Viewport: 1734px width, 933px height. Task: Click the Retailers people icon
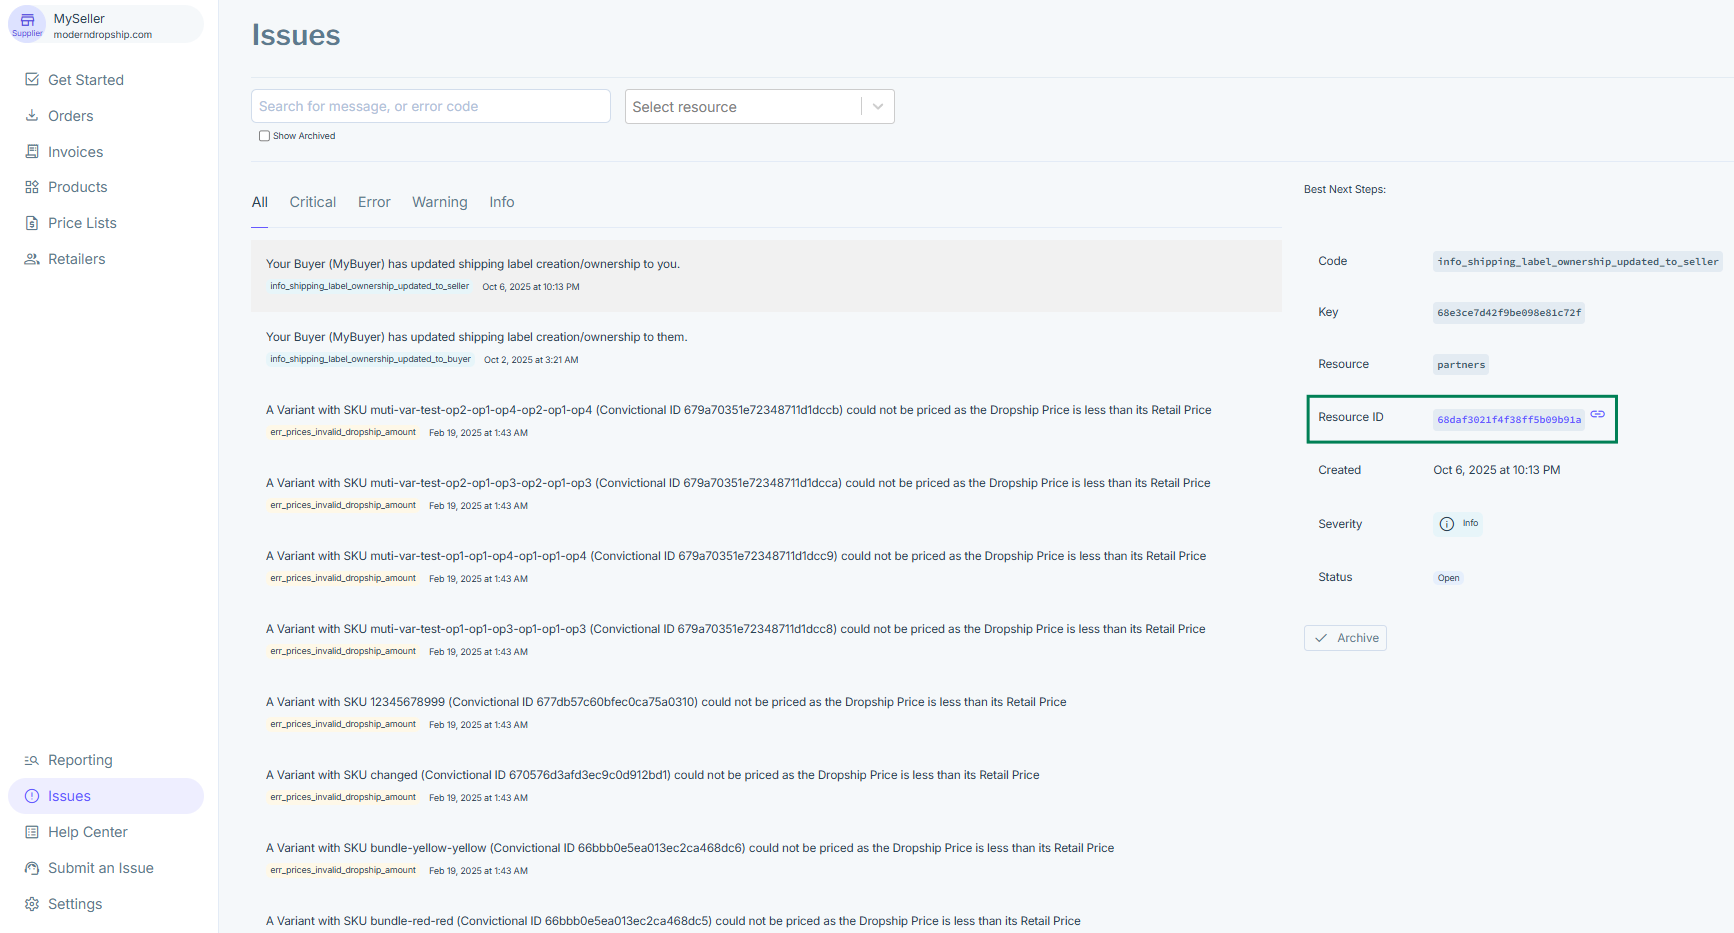[32, 259]
